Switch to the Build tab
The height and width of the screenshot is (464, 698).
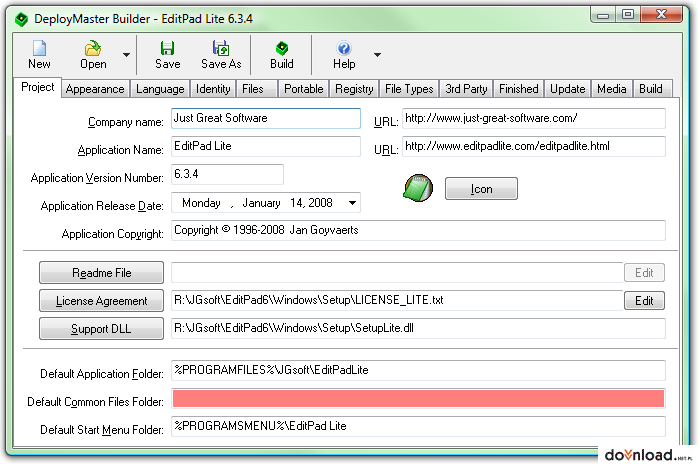tap(651, 89)
